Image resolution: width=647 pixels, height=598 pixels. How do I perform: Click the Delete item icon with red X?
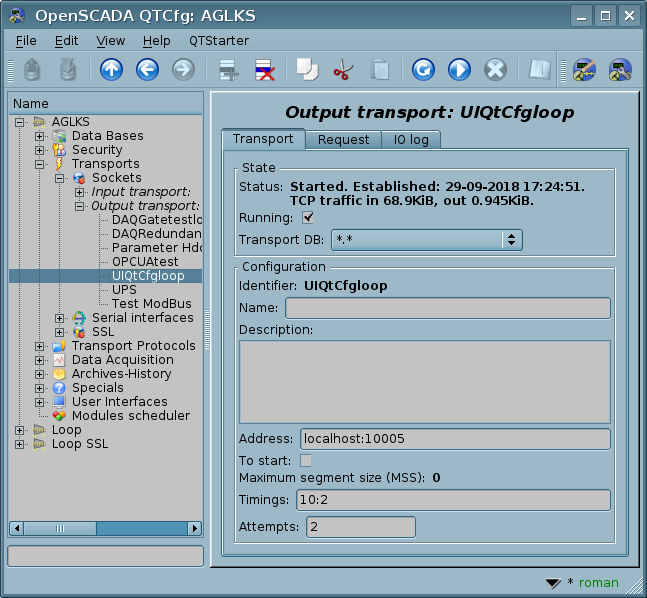[264, 69]
